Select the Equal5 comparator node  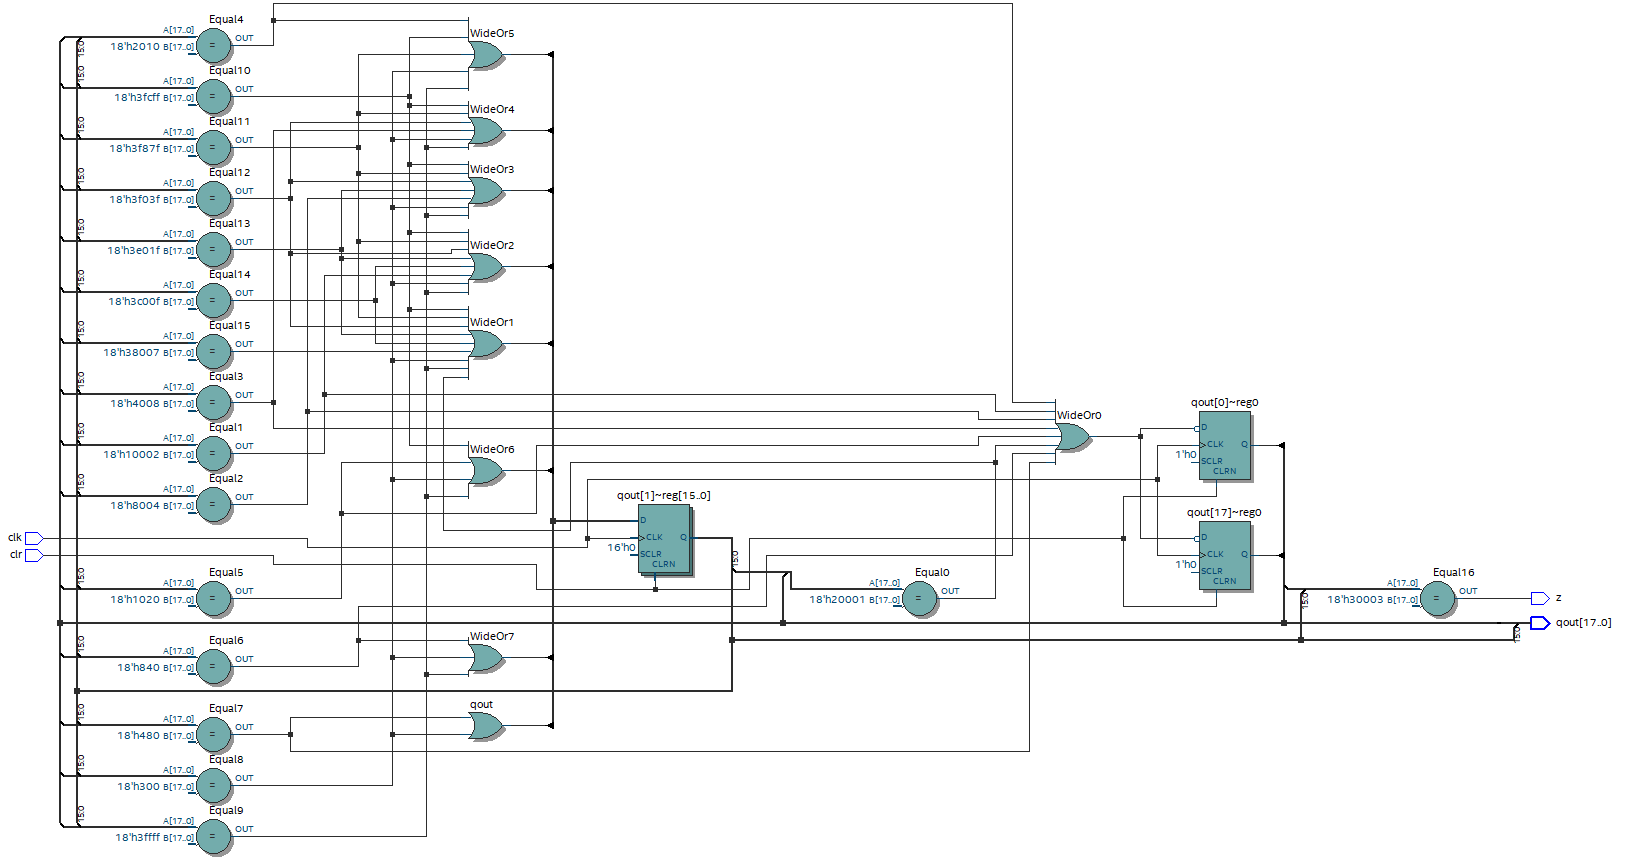coord(213,599)
